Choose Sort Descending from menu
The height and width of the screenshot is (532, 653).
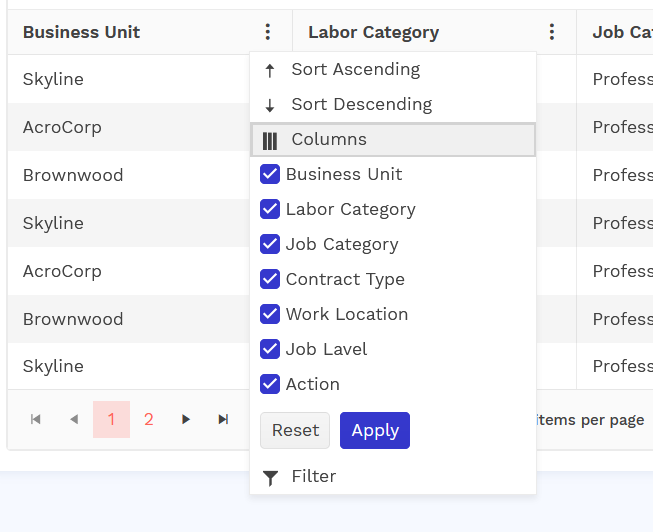361,105
